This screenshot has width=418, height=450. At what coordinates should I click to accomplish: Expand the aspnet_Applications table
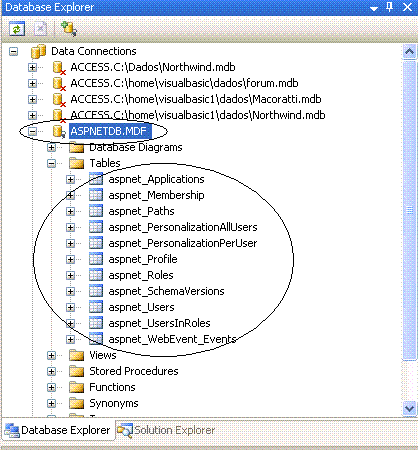[70, 180]
